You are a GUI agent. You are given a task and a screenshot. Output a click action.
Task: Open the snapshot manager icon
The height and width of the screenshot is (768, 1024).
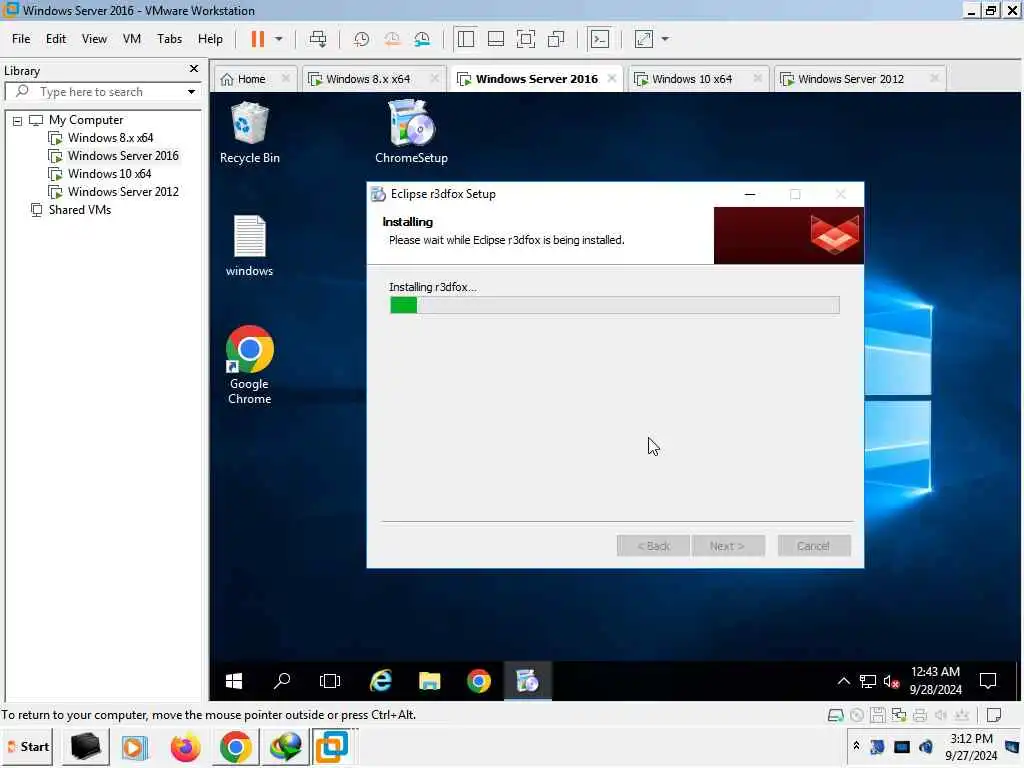pyautogui.click(x=423, y=39)
